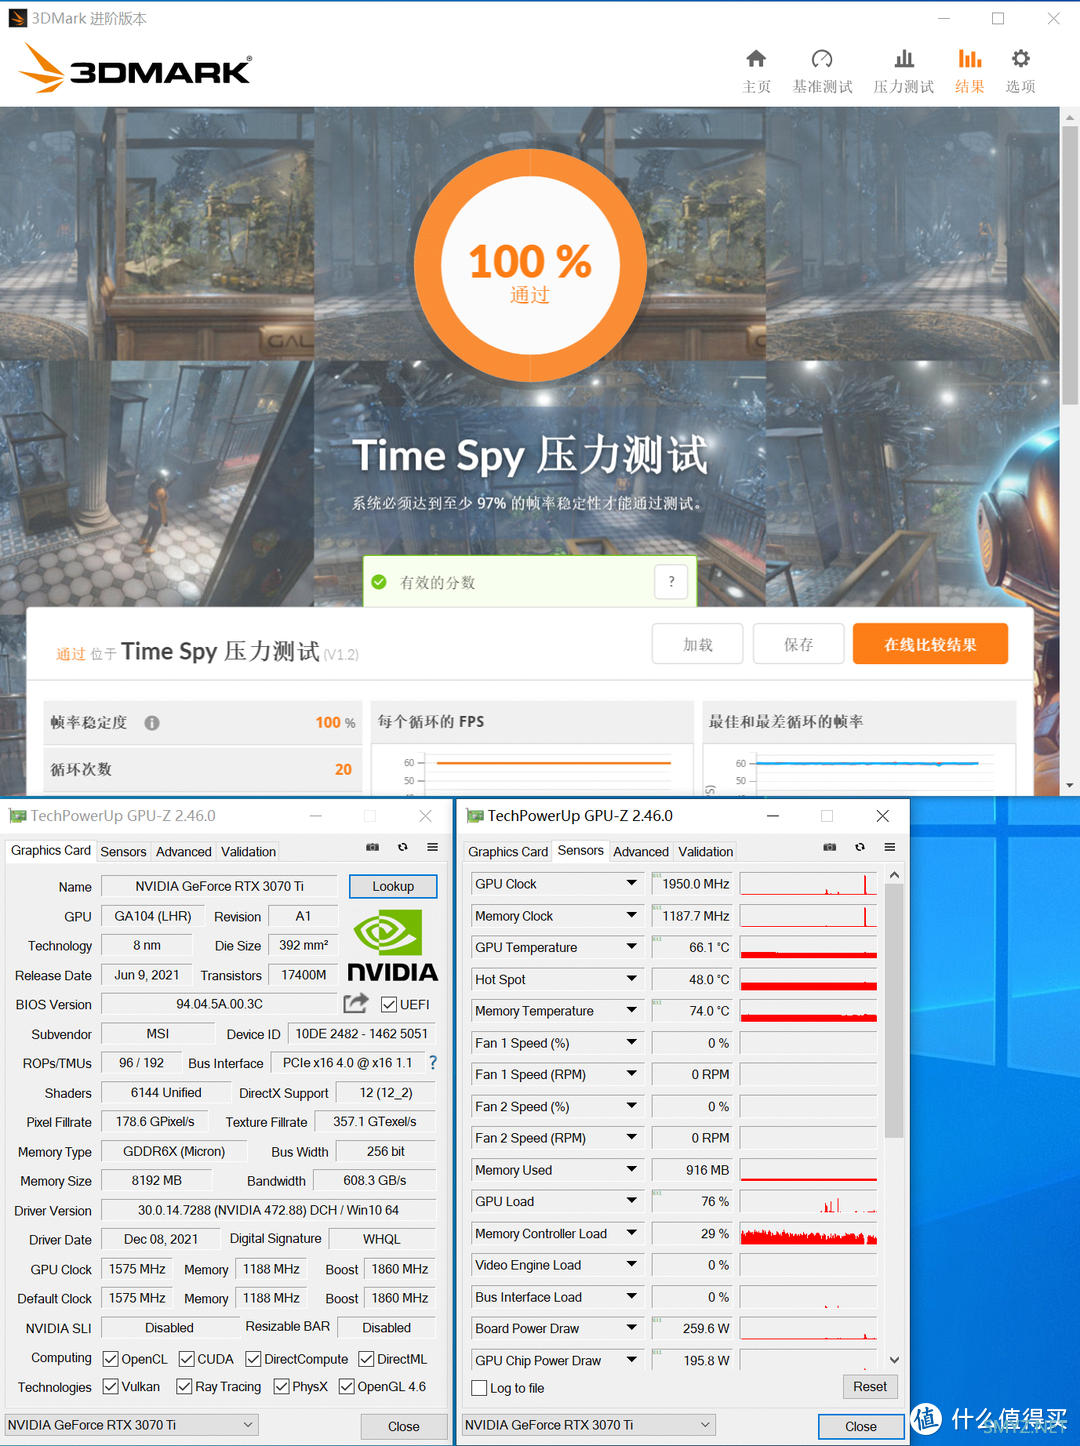Image resolution: width=1080 pixels, height=1446 pixels.
Task: Toggle the OpenCL checkbox
Action: coord(111,1358)
